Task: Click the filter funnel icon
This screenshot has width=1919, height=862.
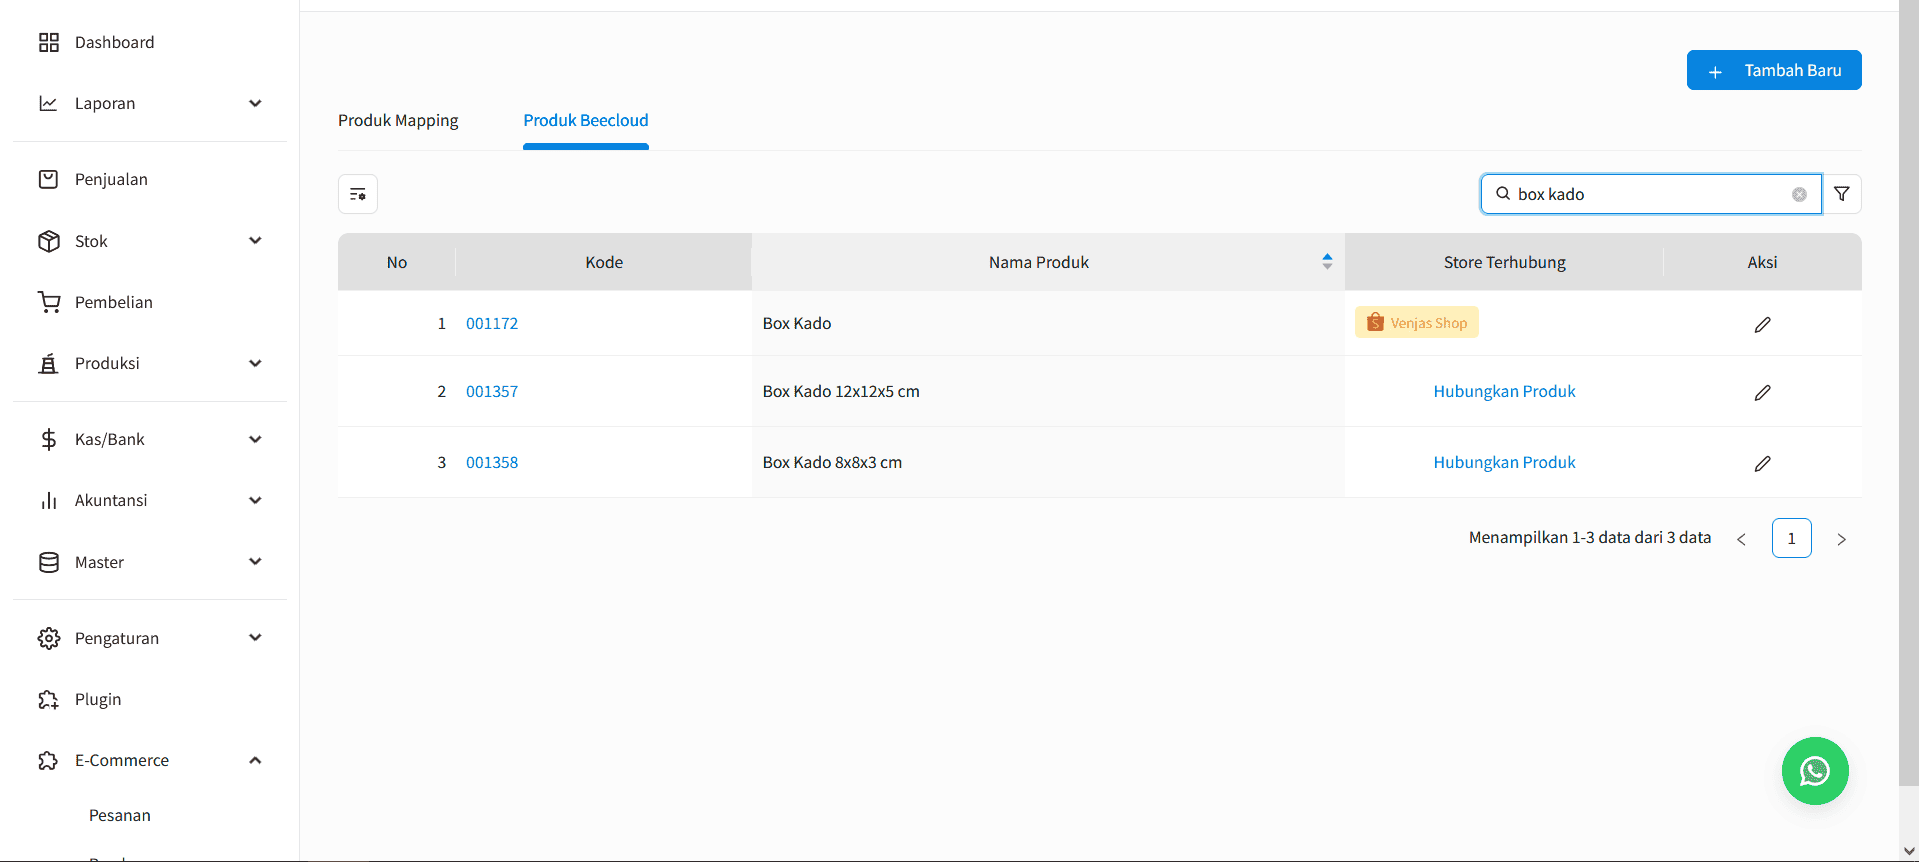Action: pyautogui.click(x=1841, y=194)
